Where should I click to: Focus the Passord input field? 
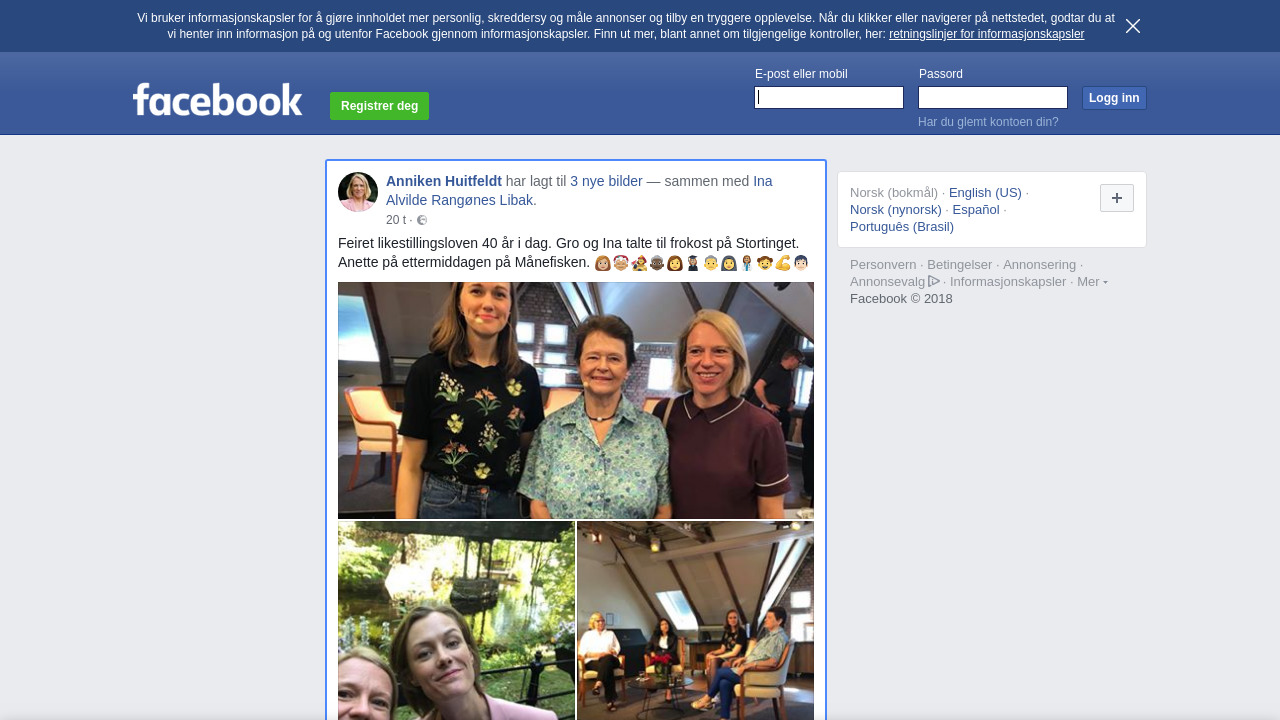pos(993,97)
